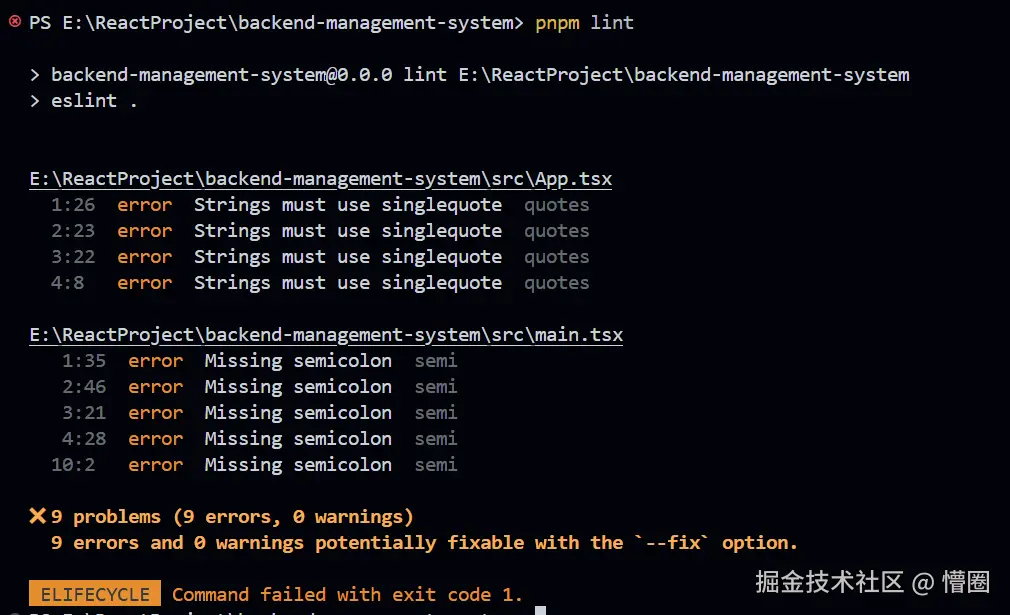Screen dimensions: 1010x615
Task: Click the 1:26 error location
Action: (73, 205)
